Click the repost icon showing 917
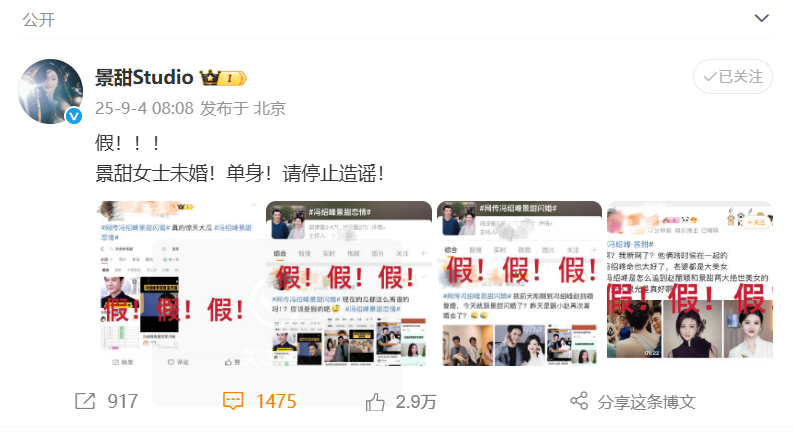Screen dimensions: 793x434 (84, 401)
